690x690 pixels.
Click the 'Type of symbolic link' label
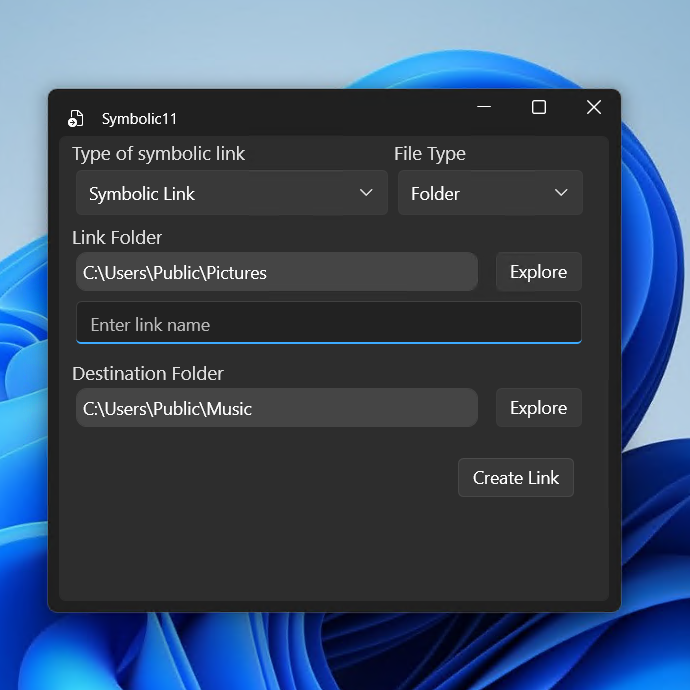coord(158,154)
